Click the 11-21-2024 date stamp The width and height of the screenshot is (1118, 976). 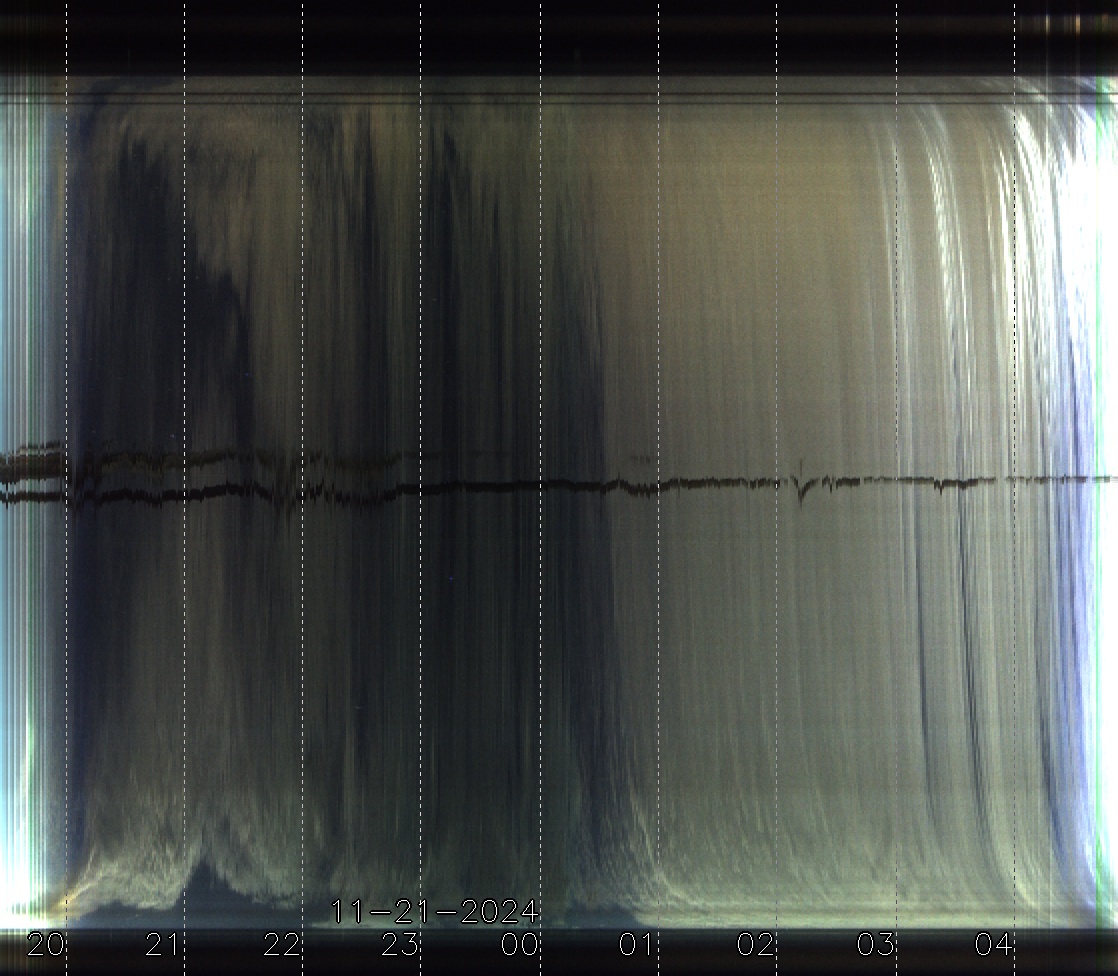(435, 912)
